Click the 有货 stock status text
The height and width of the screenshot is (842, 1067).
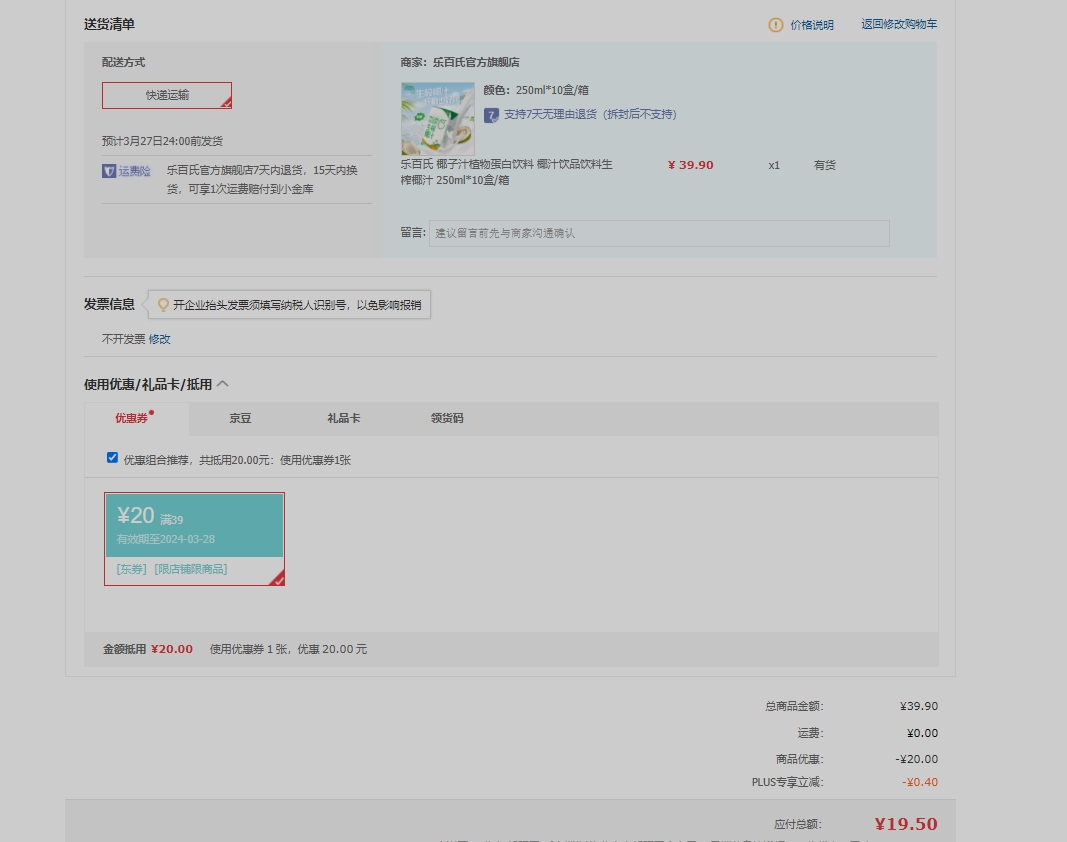pos(825,165)
